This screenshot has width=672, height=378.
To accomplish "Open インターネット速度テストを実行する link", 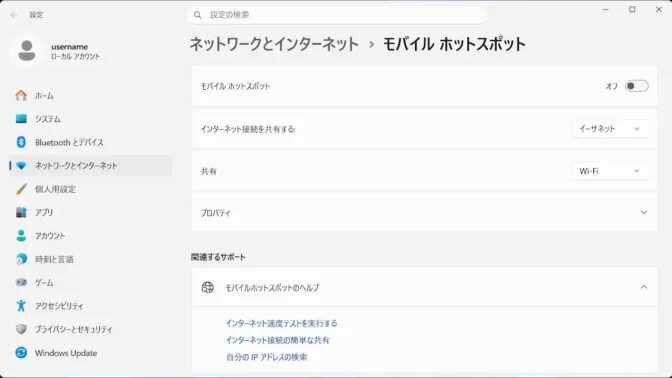I will [x=281, y=323].
